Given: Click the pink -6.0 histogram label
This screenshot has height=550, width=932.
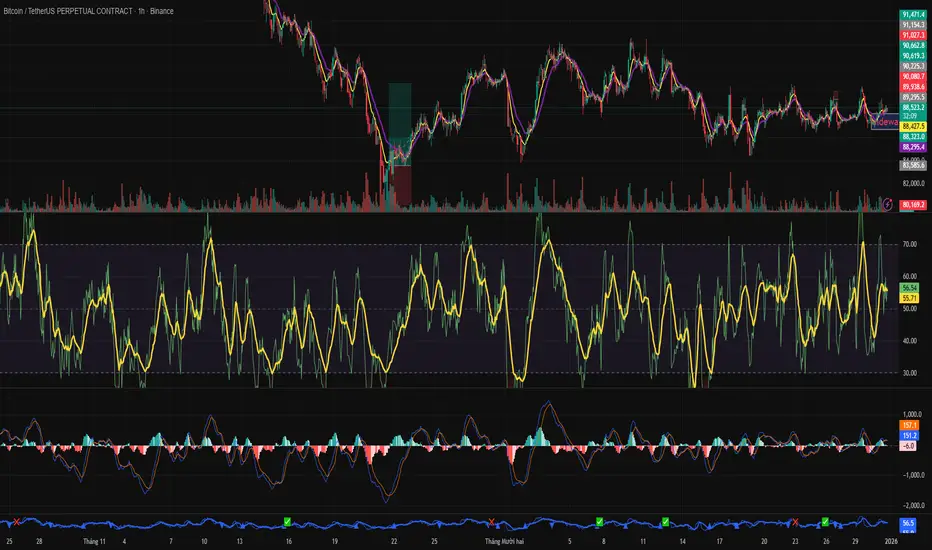Looking at the screenshot, I should (908, 446).
